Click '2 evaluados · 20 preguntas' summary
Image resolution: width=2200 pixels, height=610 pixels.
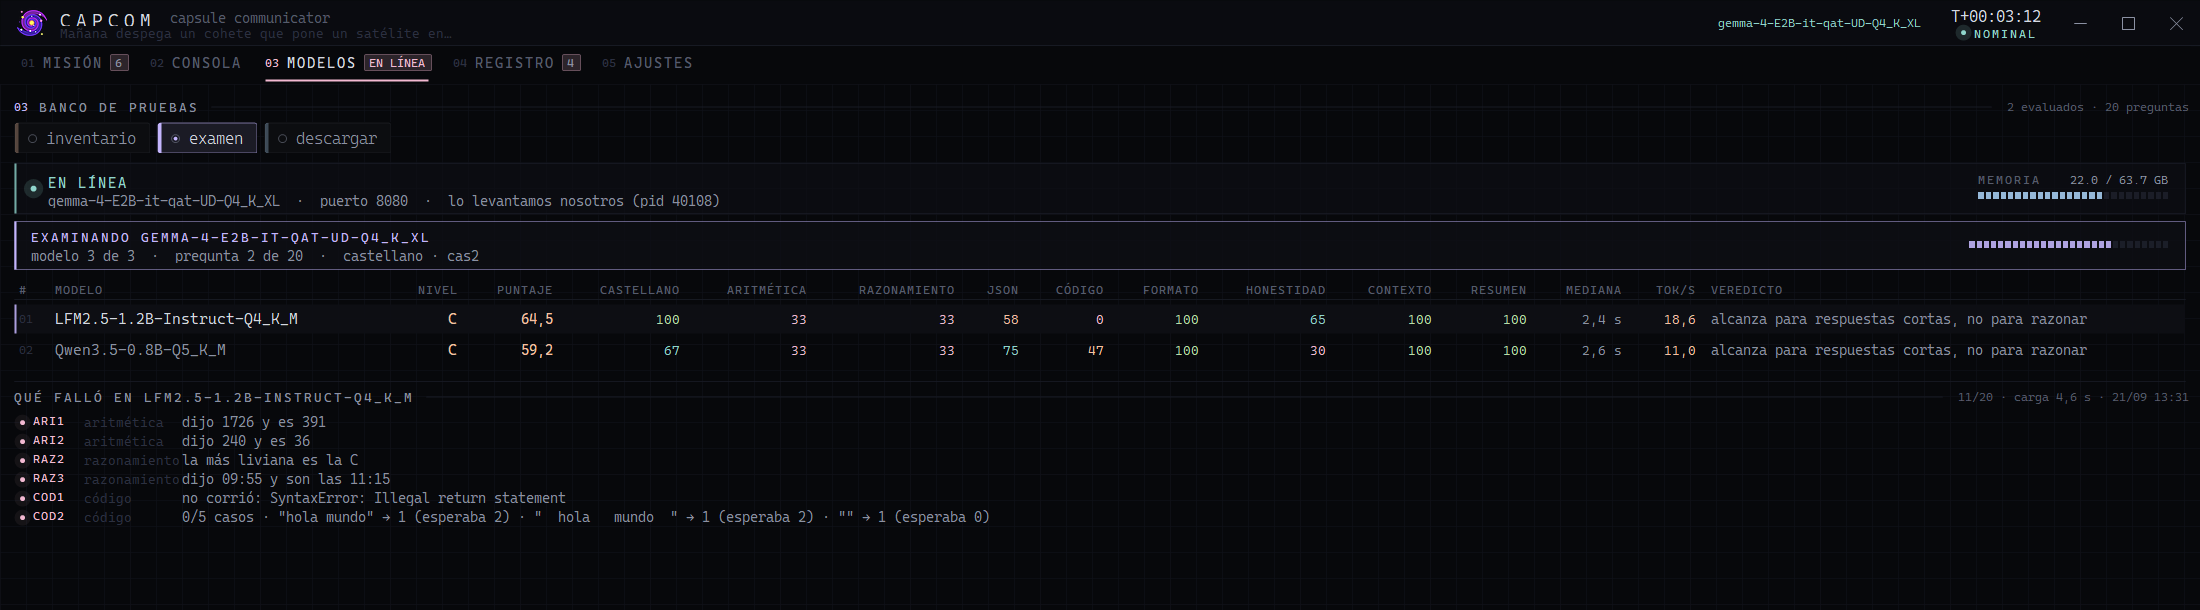tap(2097, 107)
